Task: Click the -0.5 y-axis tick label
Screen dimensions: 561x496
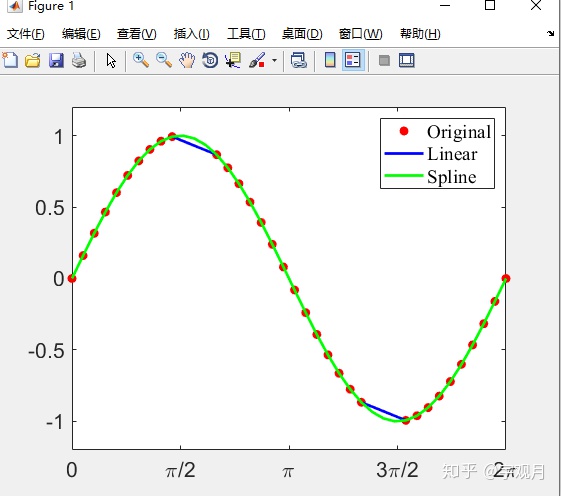Action: pos(47,351)
